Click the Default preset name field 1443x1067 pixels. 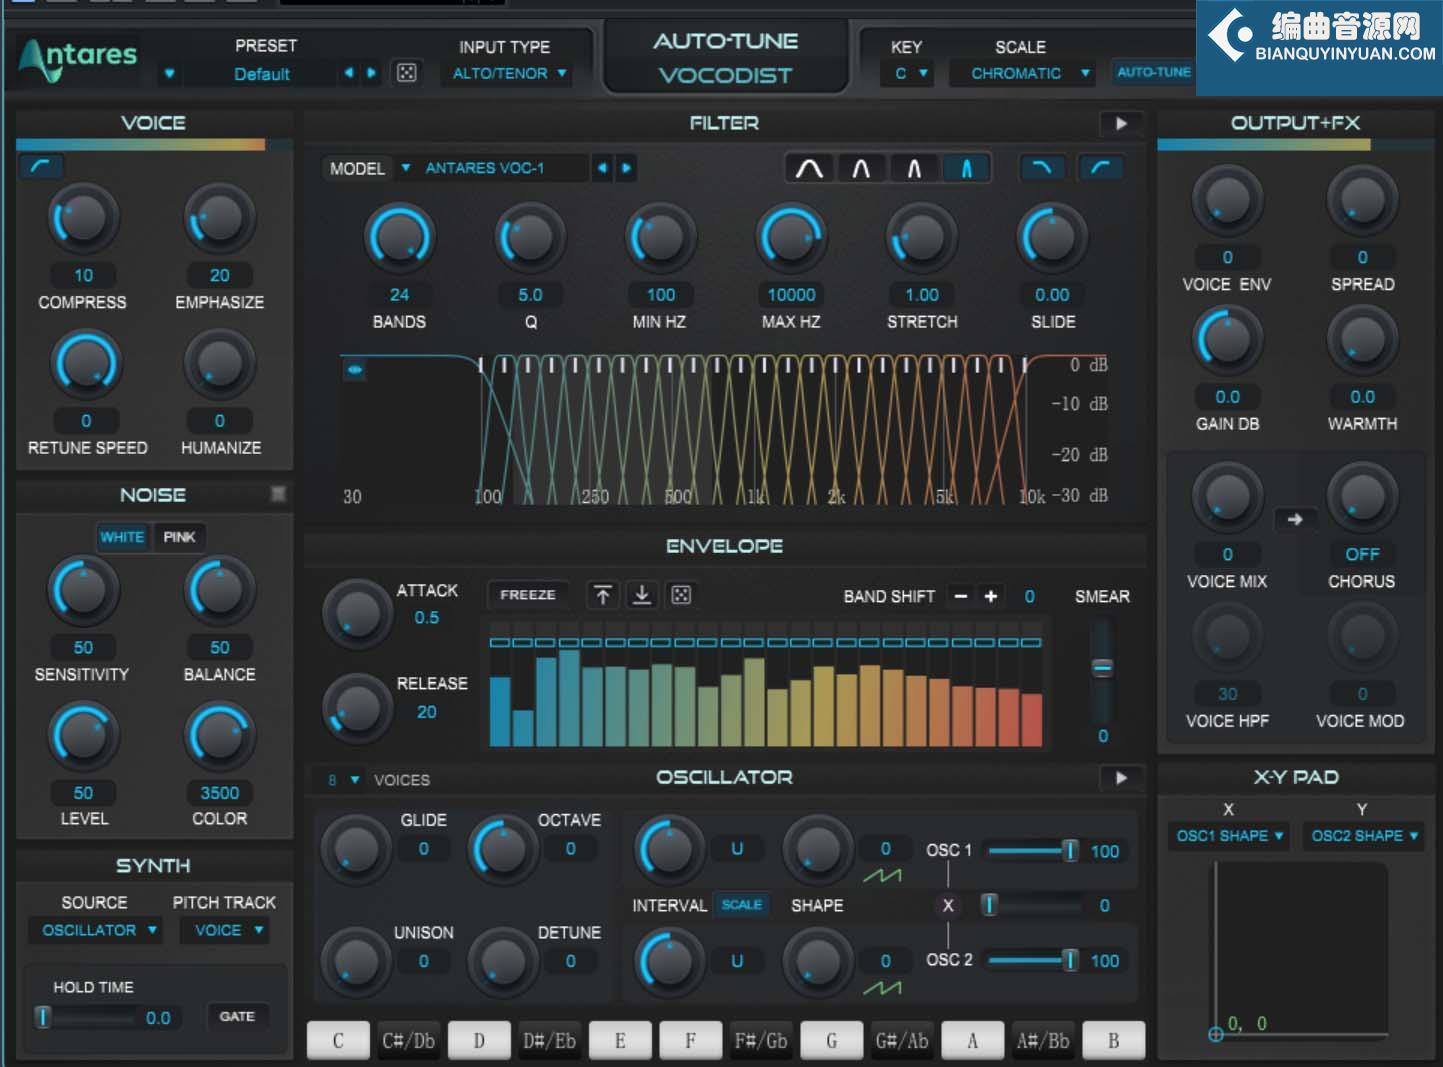pos(262,74)
